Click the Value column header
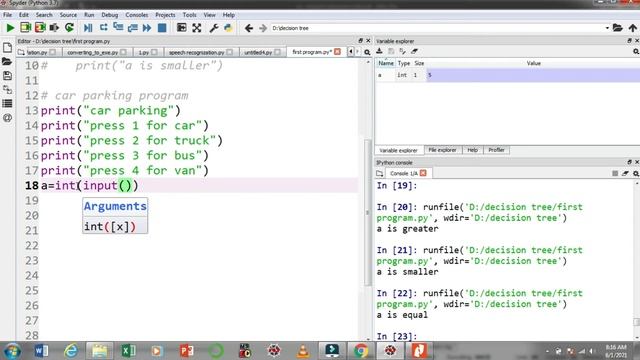640x360 pixels. 533,63
